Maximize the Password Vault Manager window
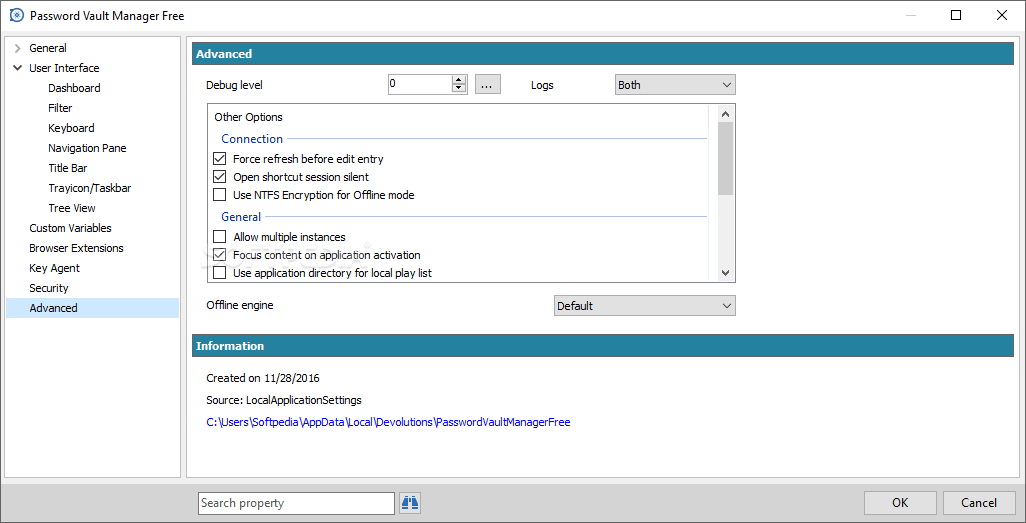 tap(956, 15)
